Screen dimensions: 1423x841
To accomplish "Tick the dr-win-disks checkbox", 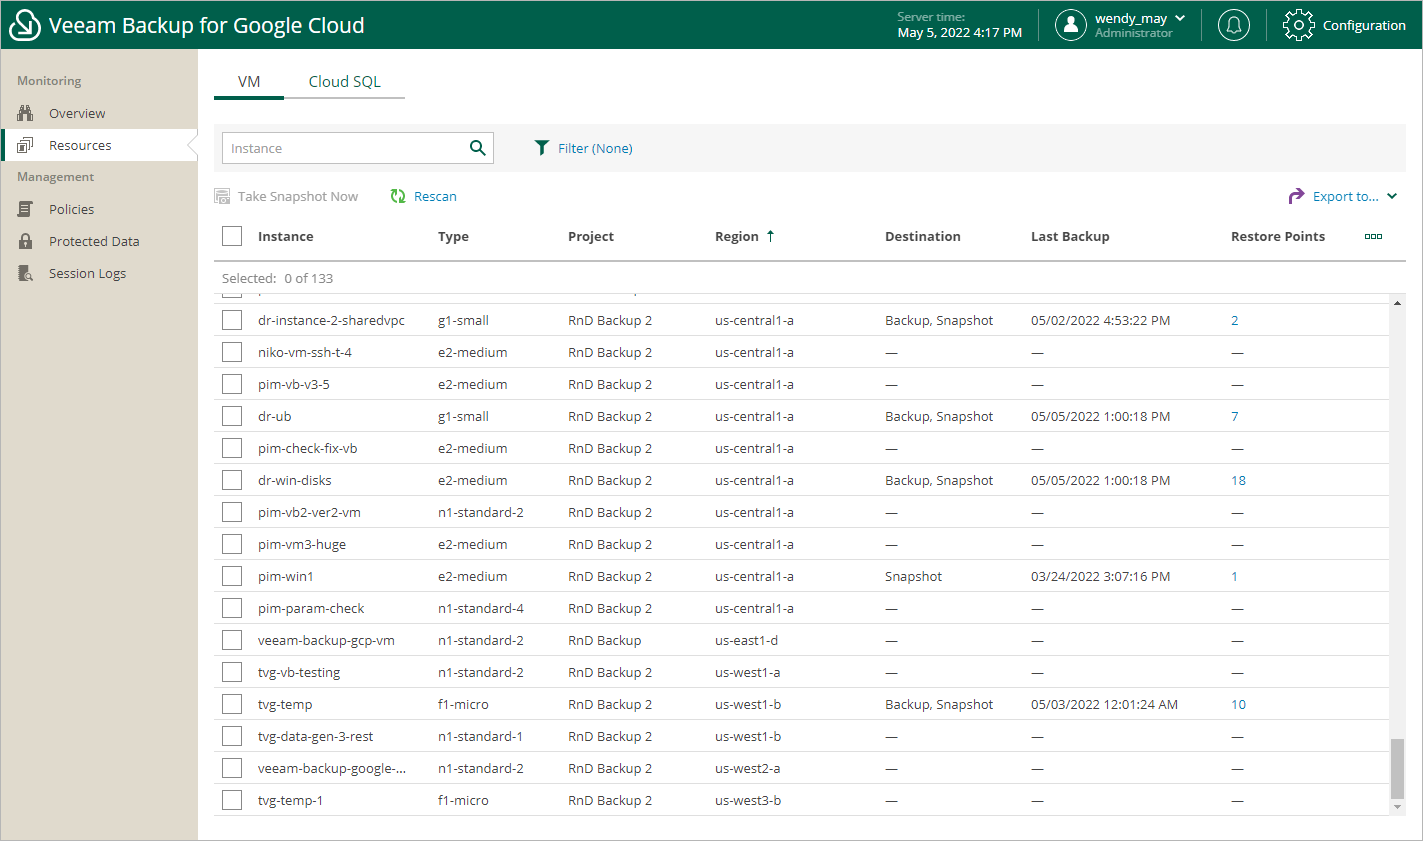I will coord(232,480).
